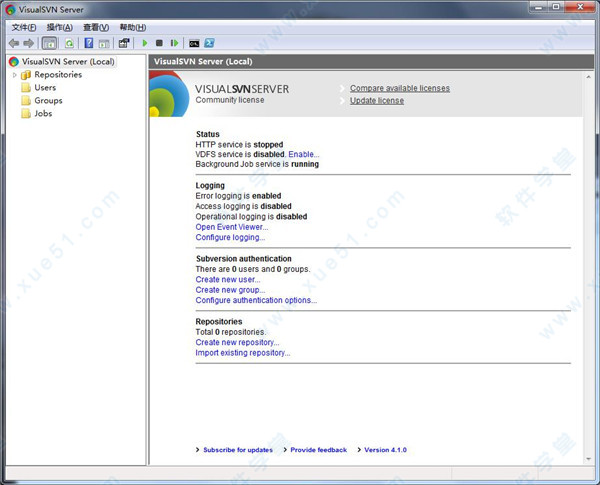This screenshot has width=600, height=485.
Task: Click Configure logging link
Action: [230, 237]
